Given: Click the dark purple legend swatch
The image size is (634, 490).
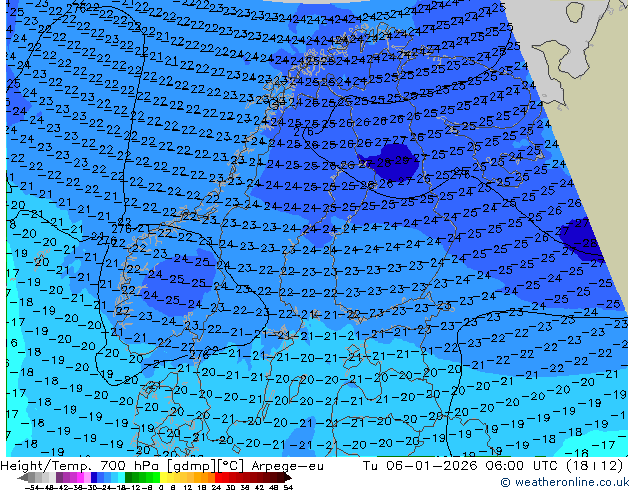Looking at the screenshot, I should [59, 477].
